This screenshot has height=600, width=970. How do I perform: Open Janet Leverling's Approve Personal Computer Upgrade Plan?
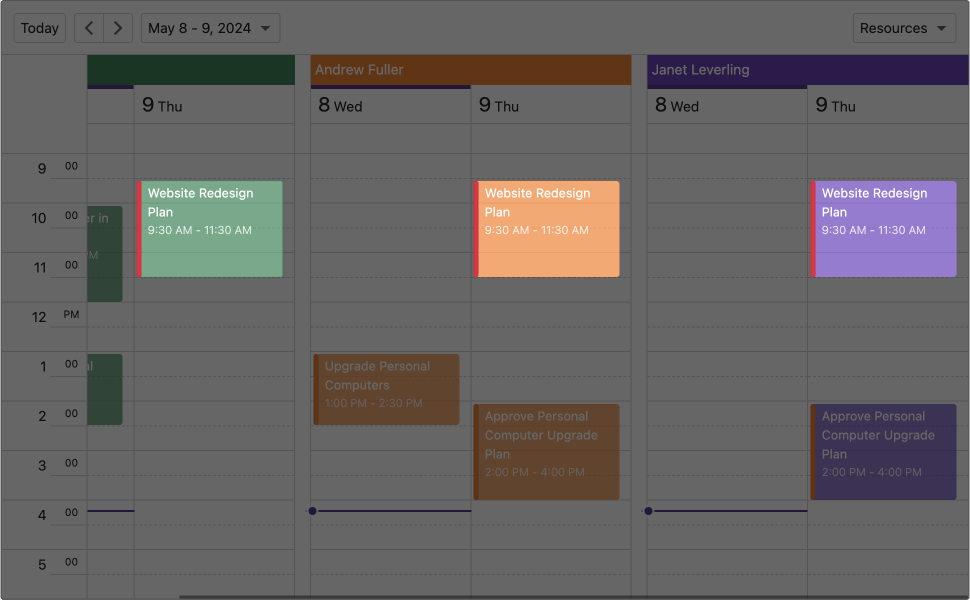[x=883, y=452]
